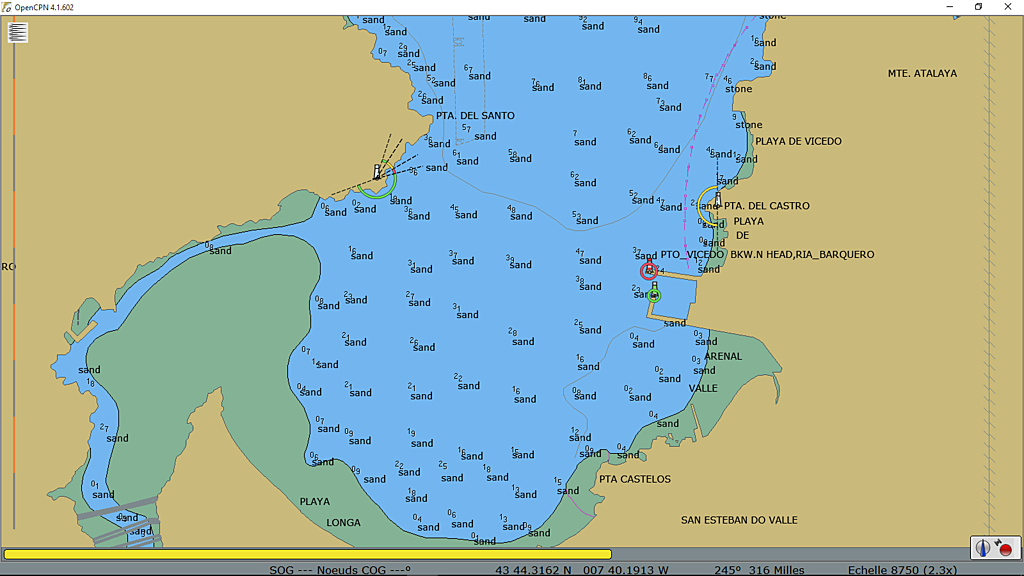
Task: Click the Pta. del Santo lighthouse symbol
Action: (377, 174)
